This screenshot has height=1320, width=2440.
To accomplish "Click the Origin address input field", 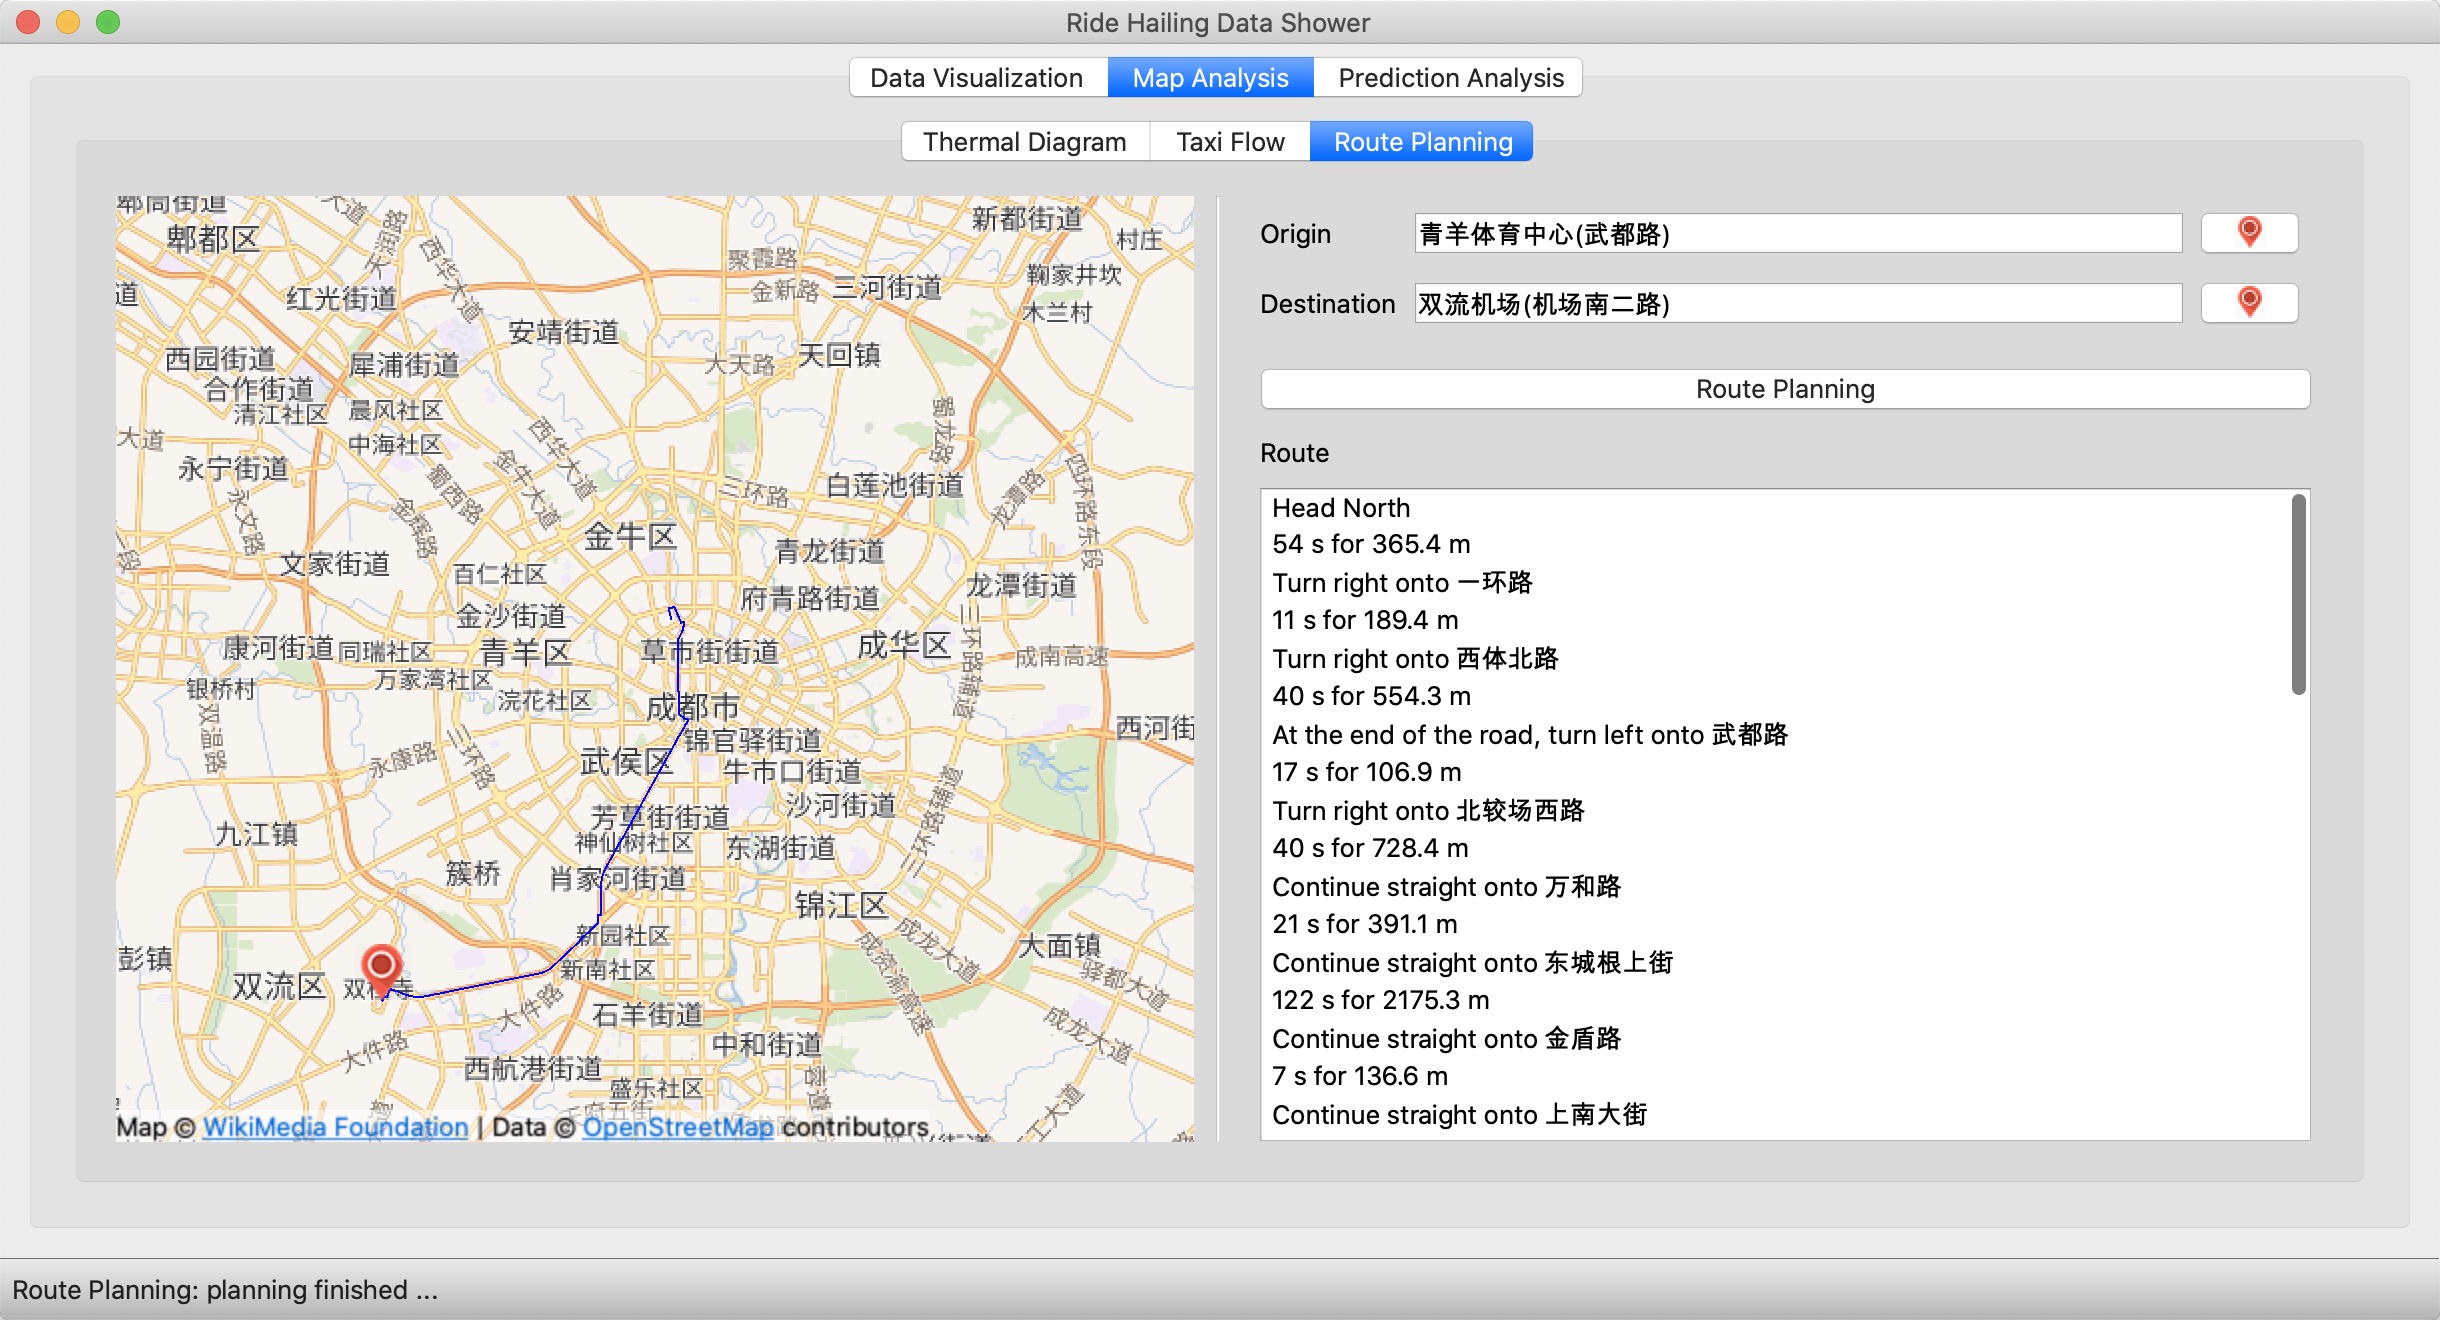I will (1797, 233).
